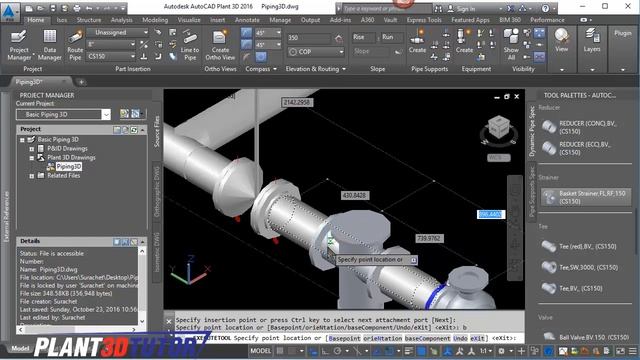Screen dimensions: 640x360
Task: Toggle polar tracking in status bar
Action: 337,351
